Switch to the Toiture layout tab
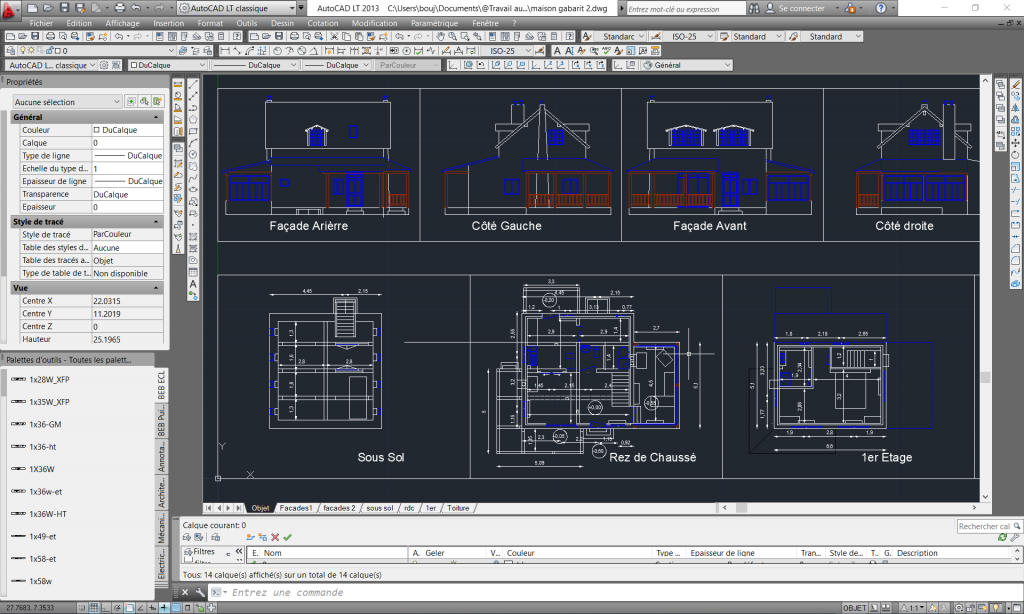The width and height of the screenshot is (1024, 614). (x=458, y=508)
